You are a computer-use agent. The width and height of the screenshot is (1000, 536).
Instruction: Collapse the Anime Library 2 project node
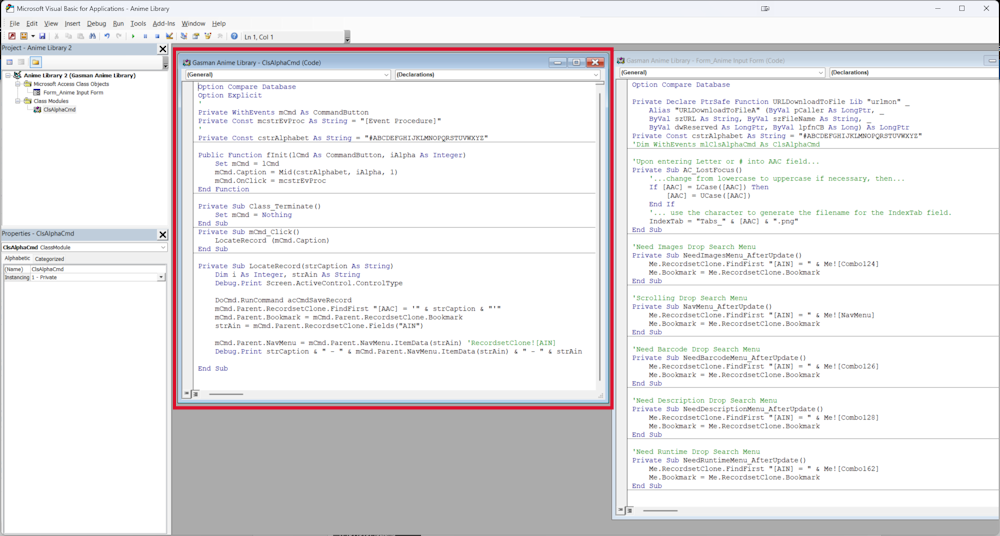(x=8, y=75)
